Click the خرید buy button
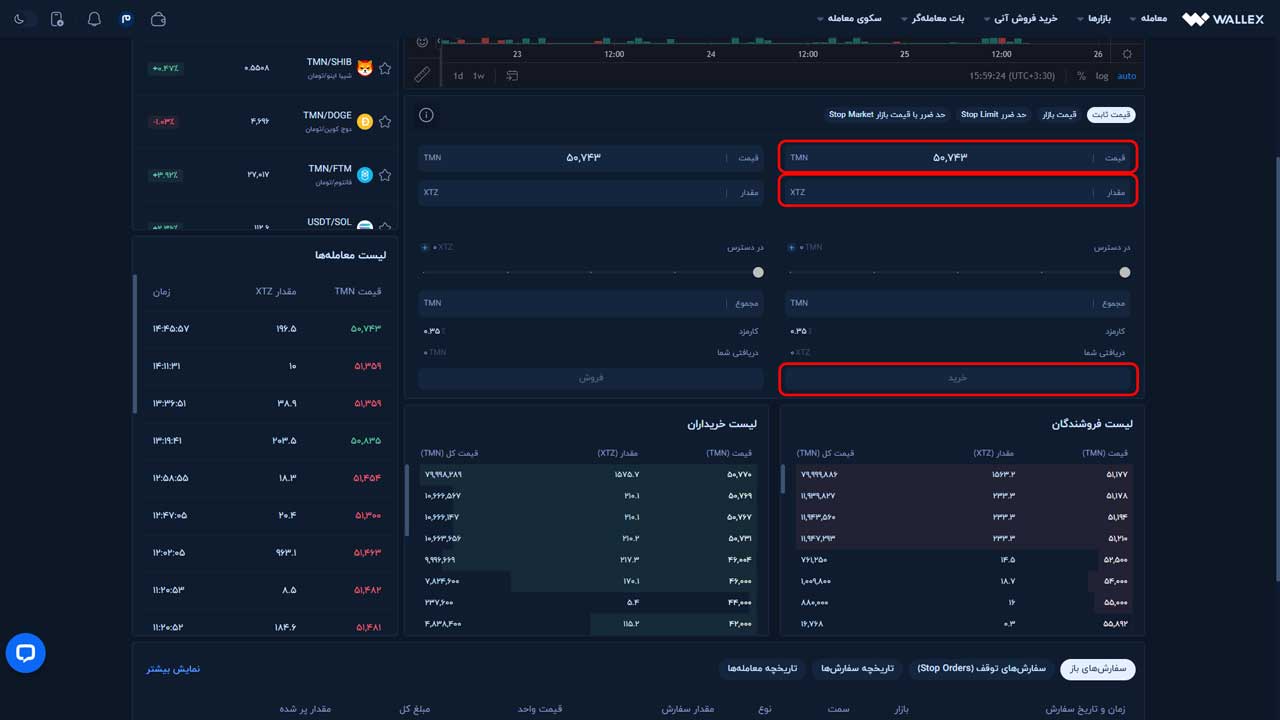Image resolution: width=1280 pixels, height=720 pixels. pyautogui.click(x=958, y=378)
